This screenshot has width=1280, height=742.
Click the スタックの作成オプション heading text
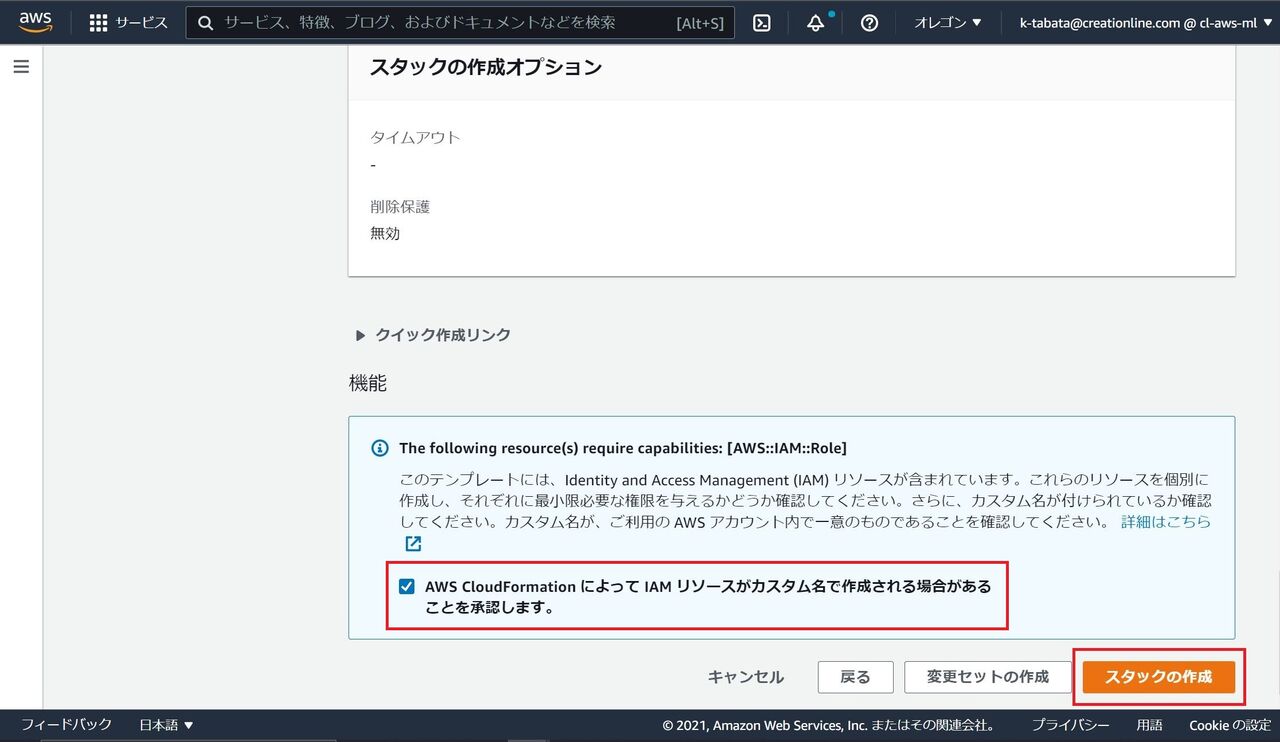click(x=486, y=67)
